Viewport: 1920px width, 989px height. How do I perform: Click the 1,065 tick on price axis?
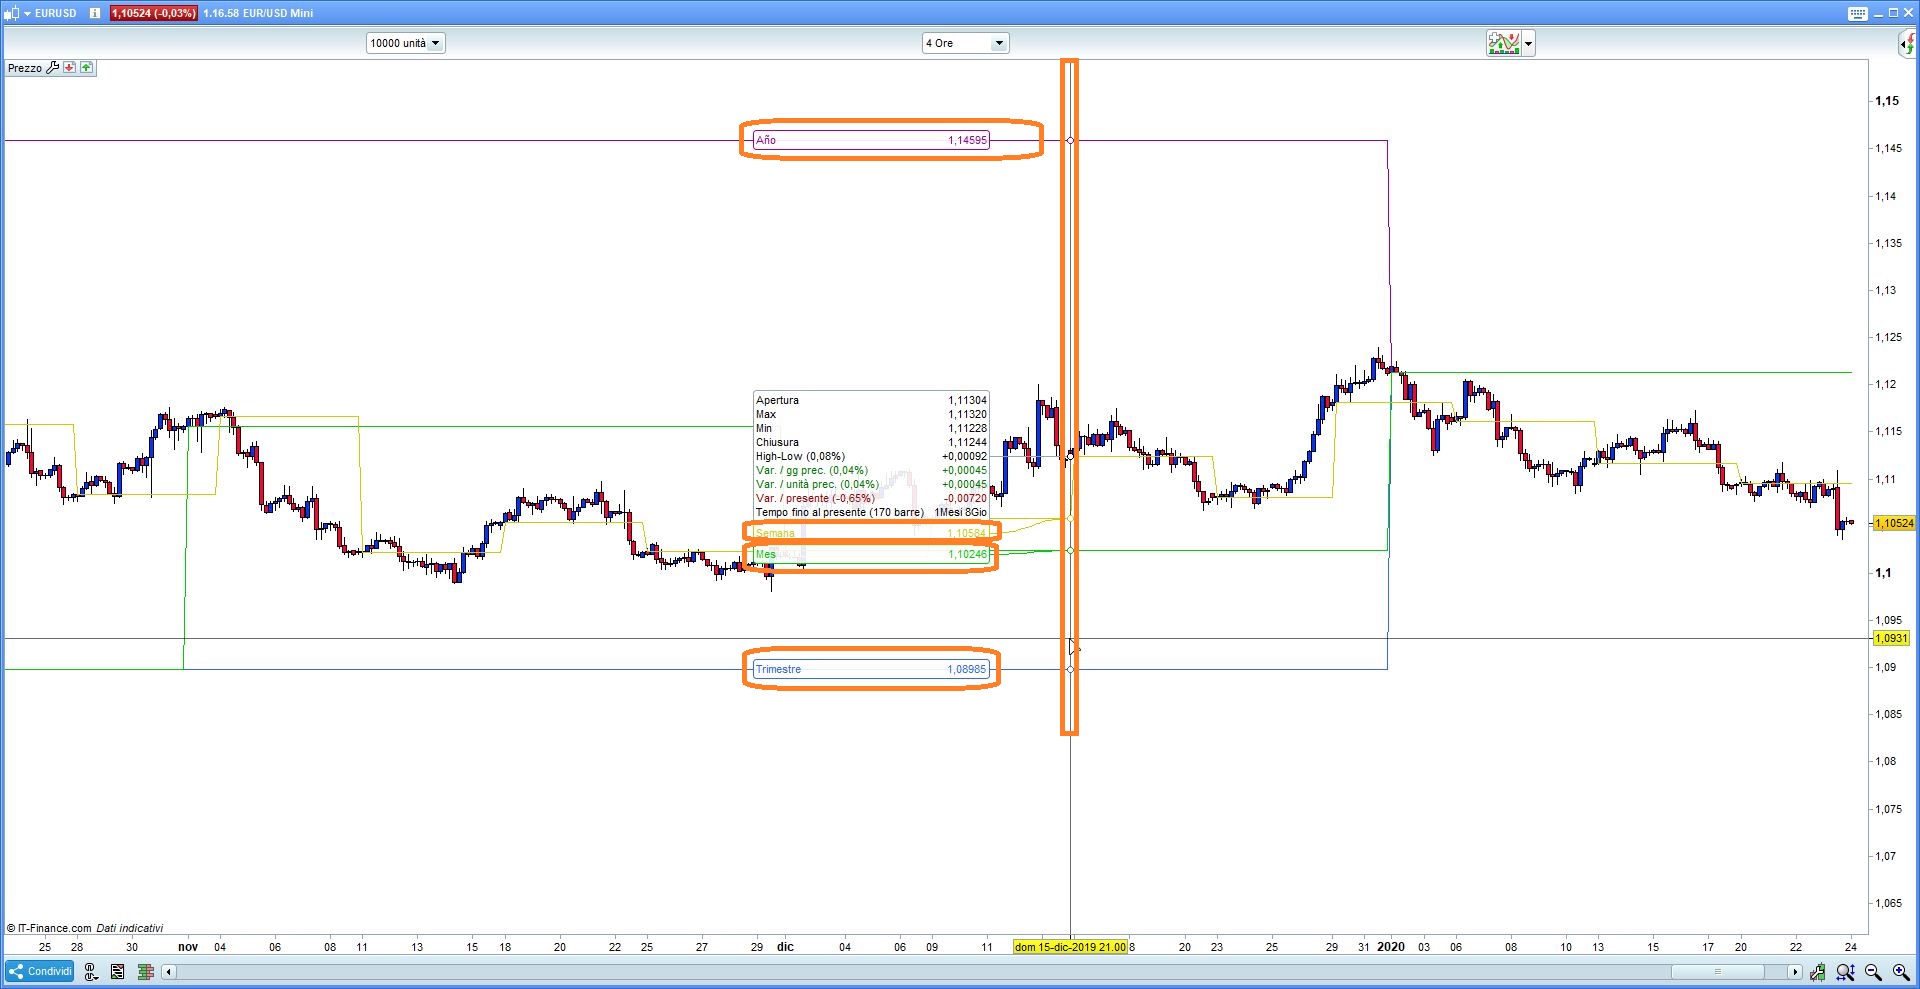tap(1888, 903)
